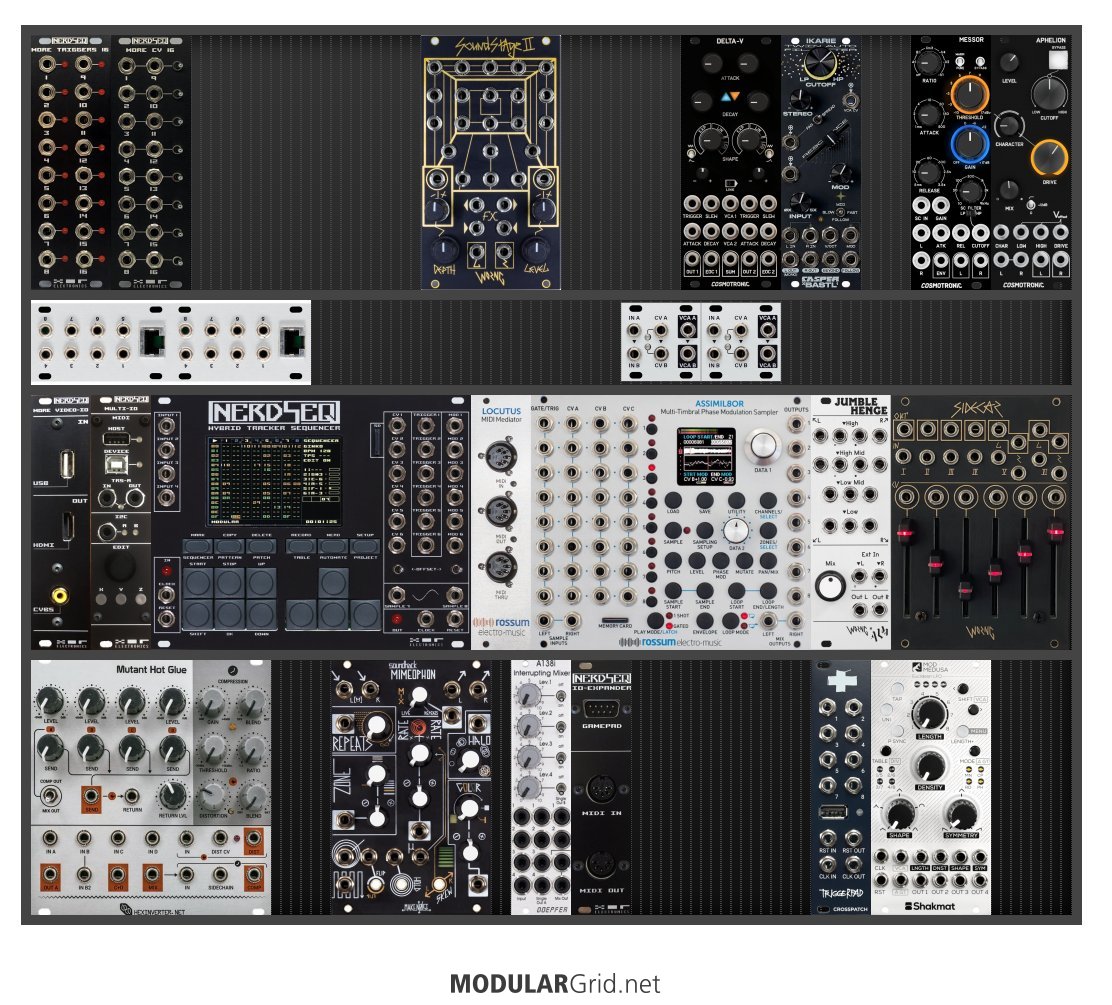
Task: Click the Assimil8or PITCH button
Action: pos(672,560)
